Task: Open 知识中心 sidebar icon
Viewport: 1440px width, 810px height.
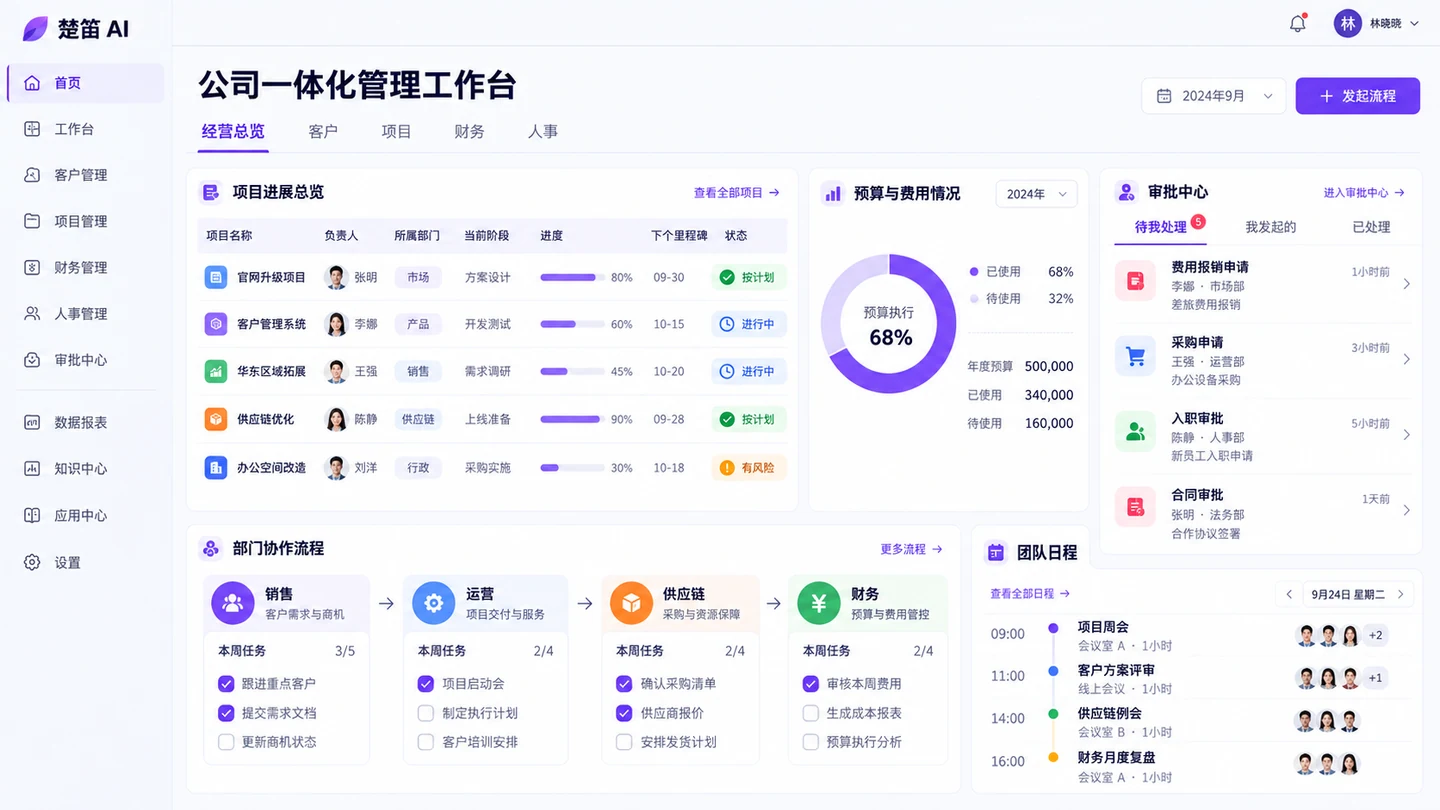Action: 32,468
